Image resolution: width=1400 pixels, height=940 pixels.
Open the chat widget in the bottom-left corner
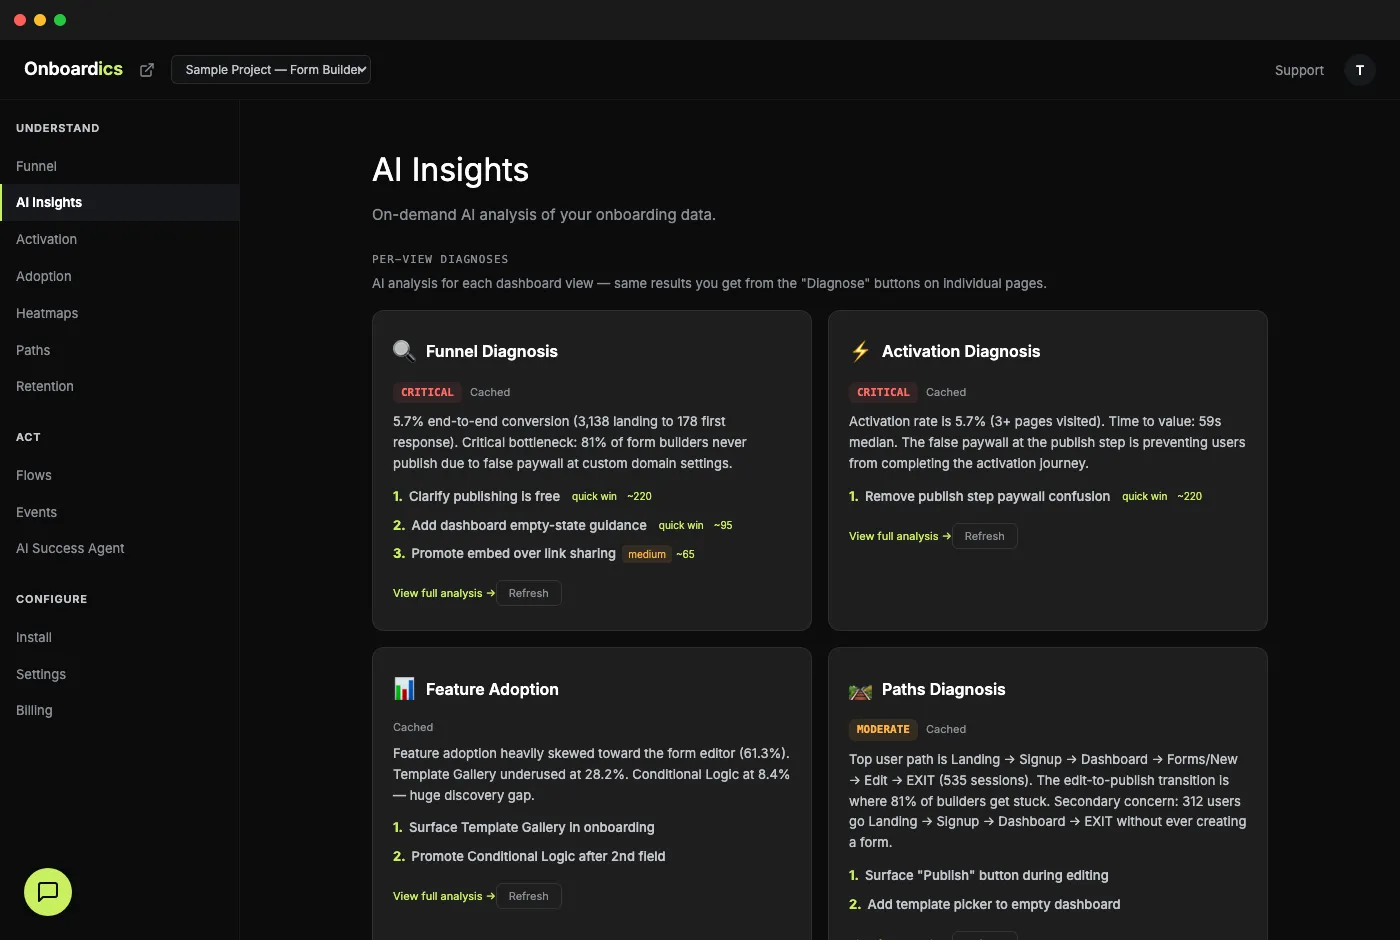[x=47, y=892]
